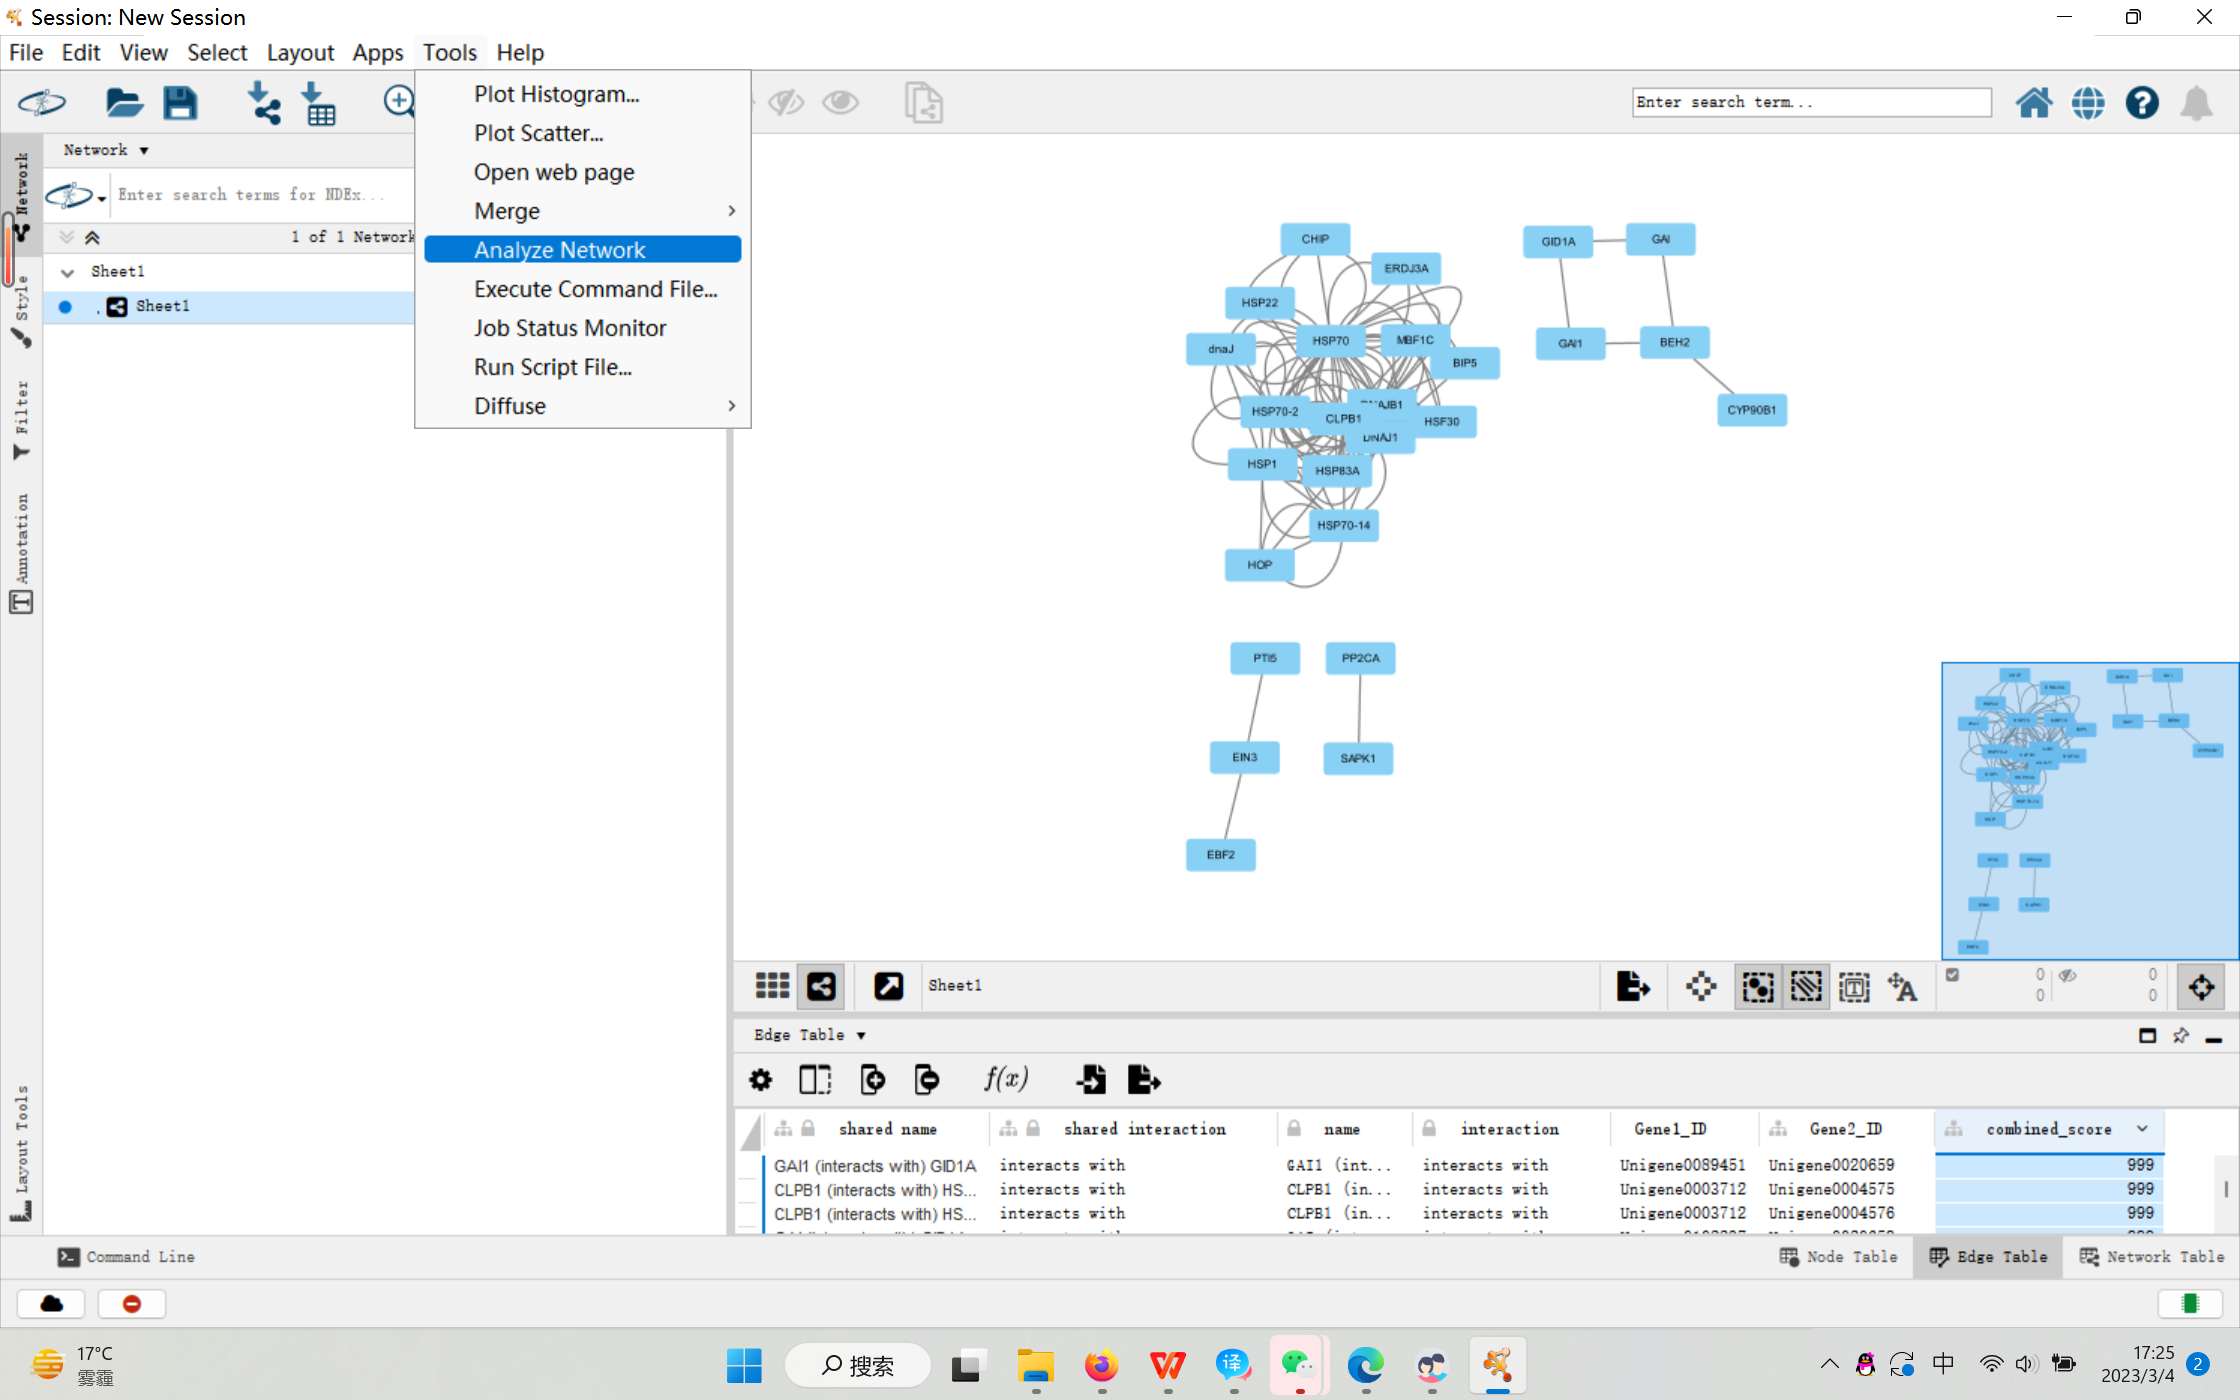
Task: Collapse the Sheet1 network group
Action: (x=67, y=271)
